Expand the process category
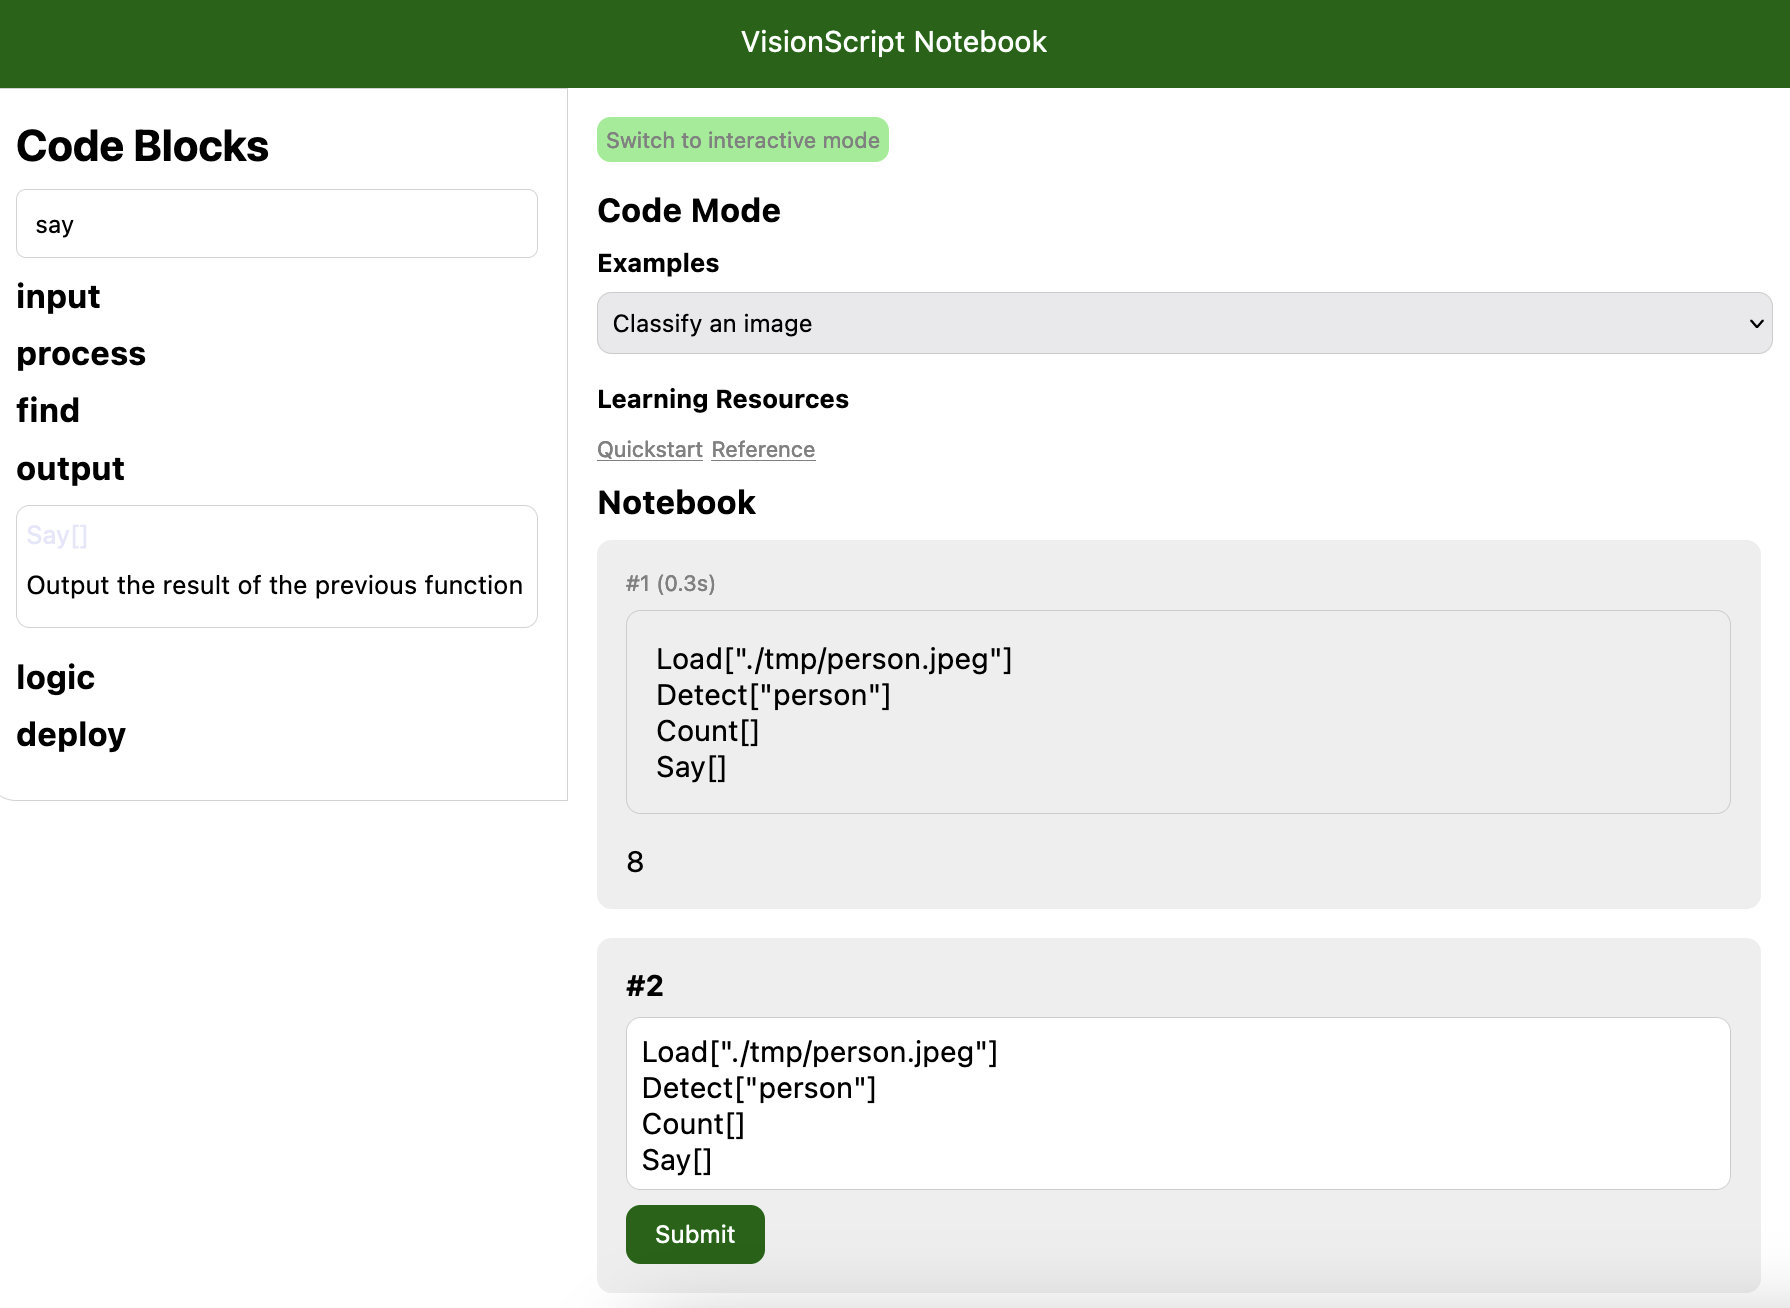Screen dimensions: 1790x1308 pos(81,354)
